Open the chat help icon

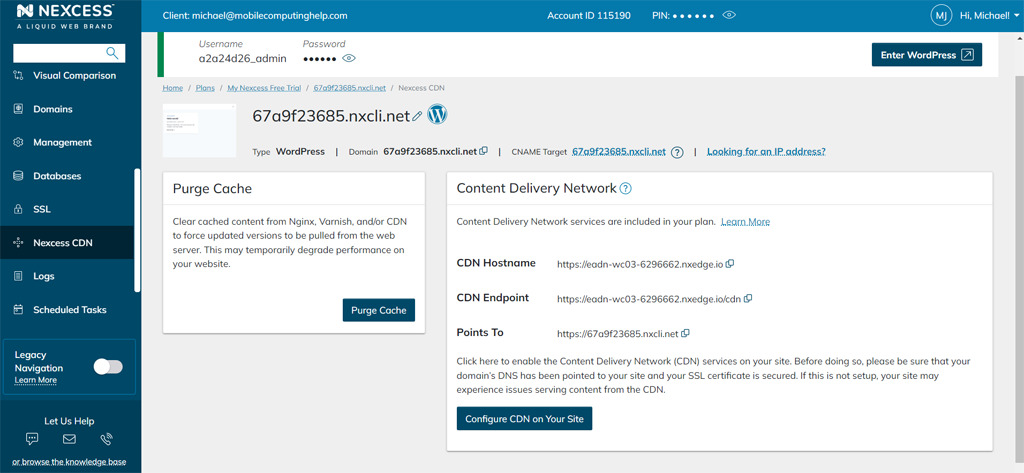(32, 439)
